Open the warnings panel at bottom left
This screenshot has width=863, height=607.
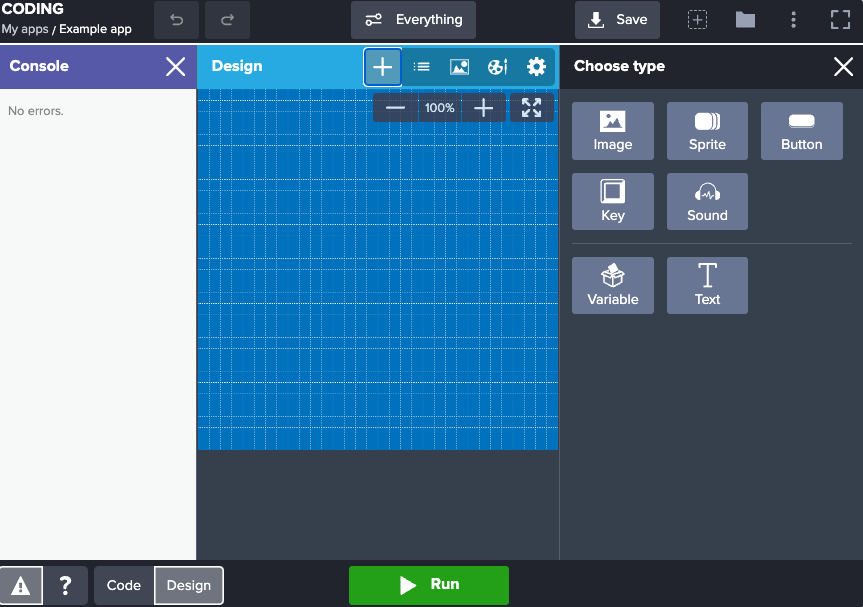pos(21,585)
